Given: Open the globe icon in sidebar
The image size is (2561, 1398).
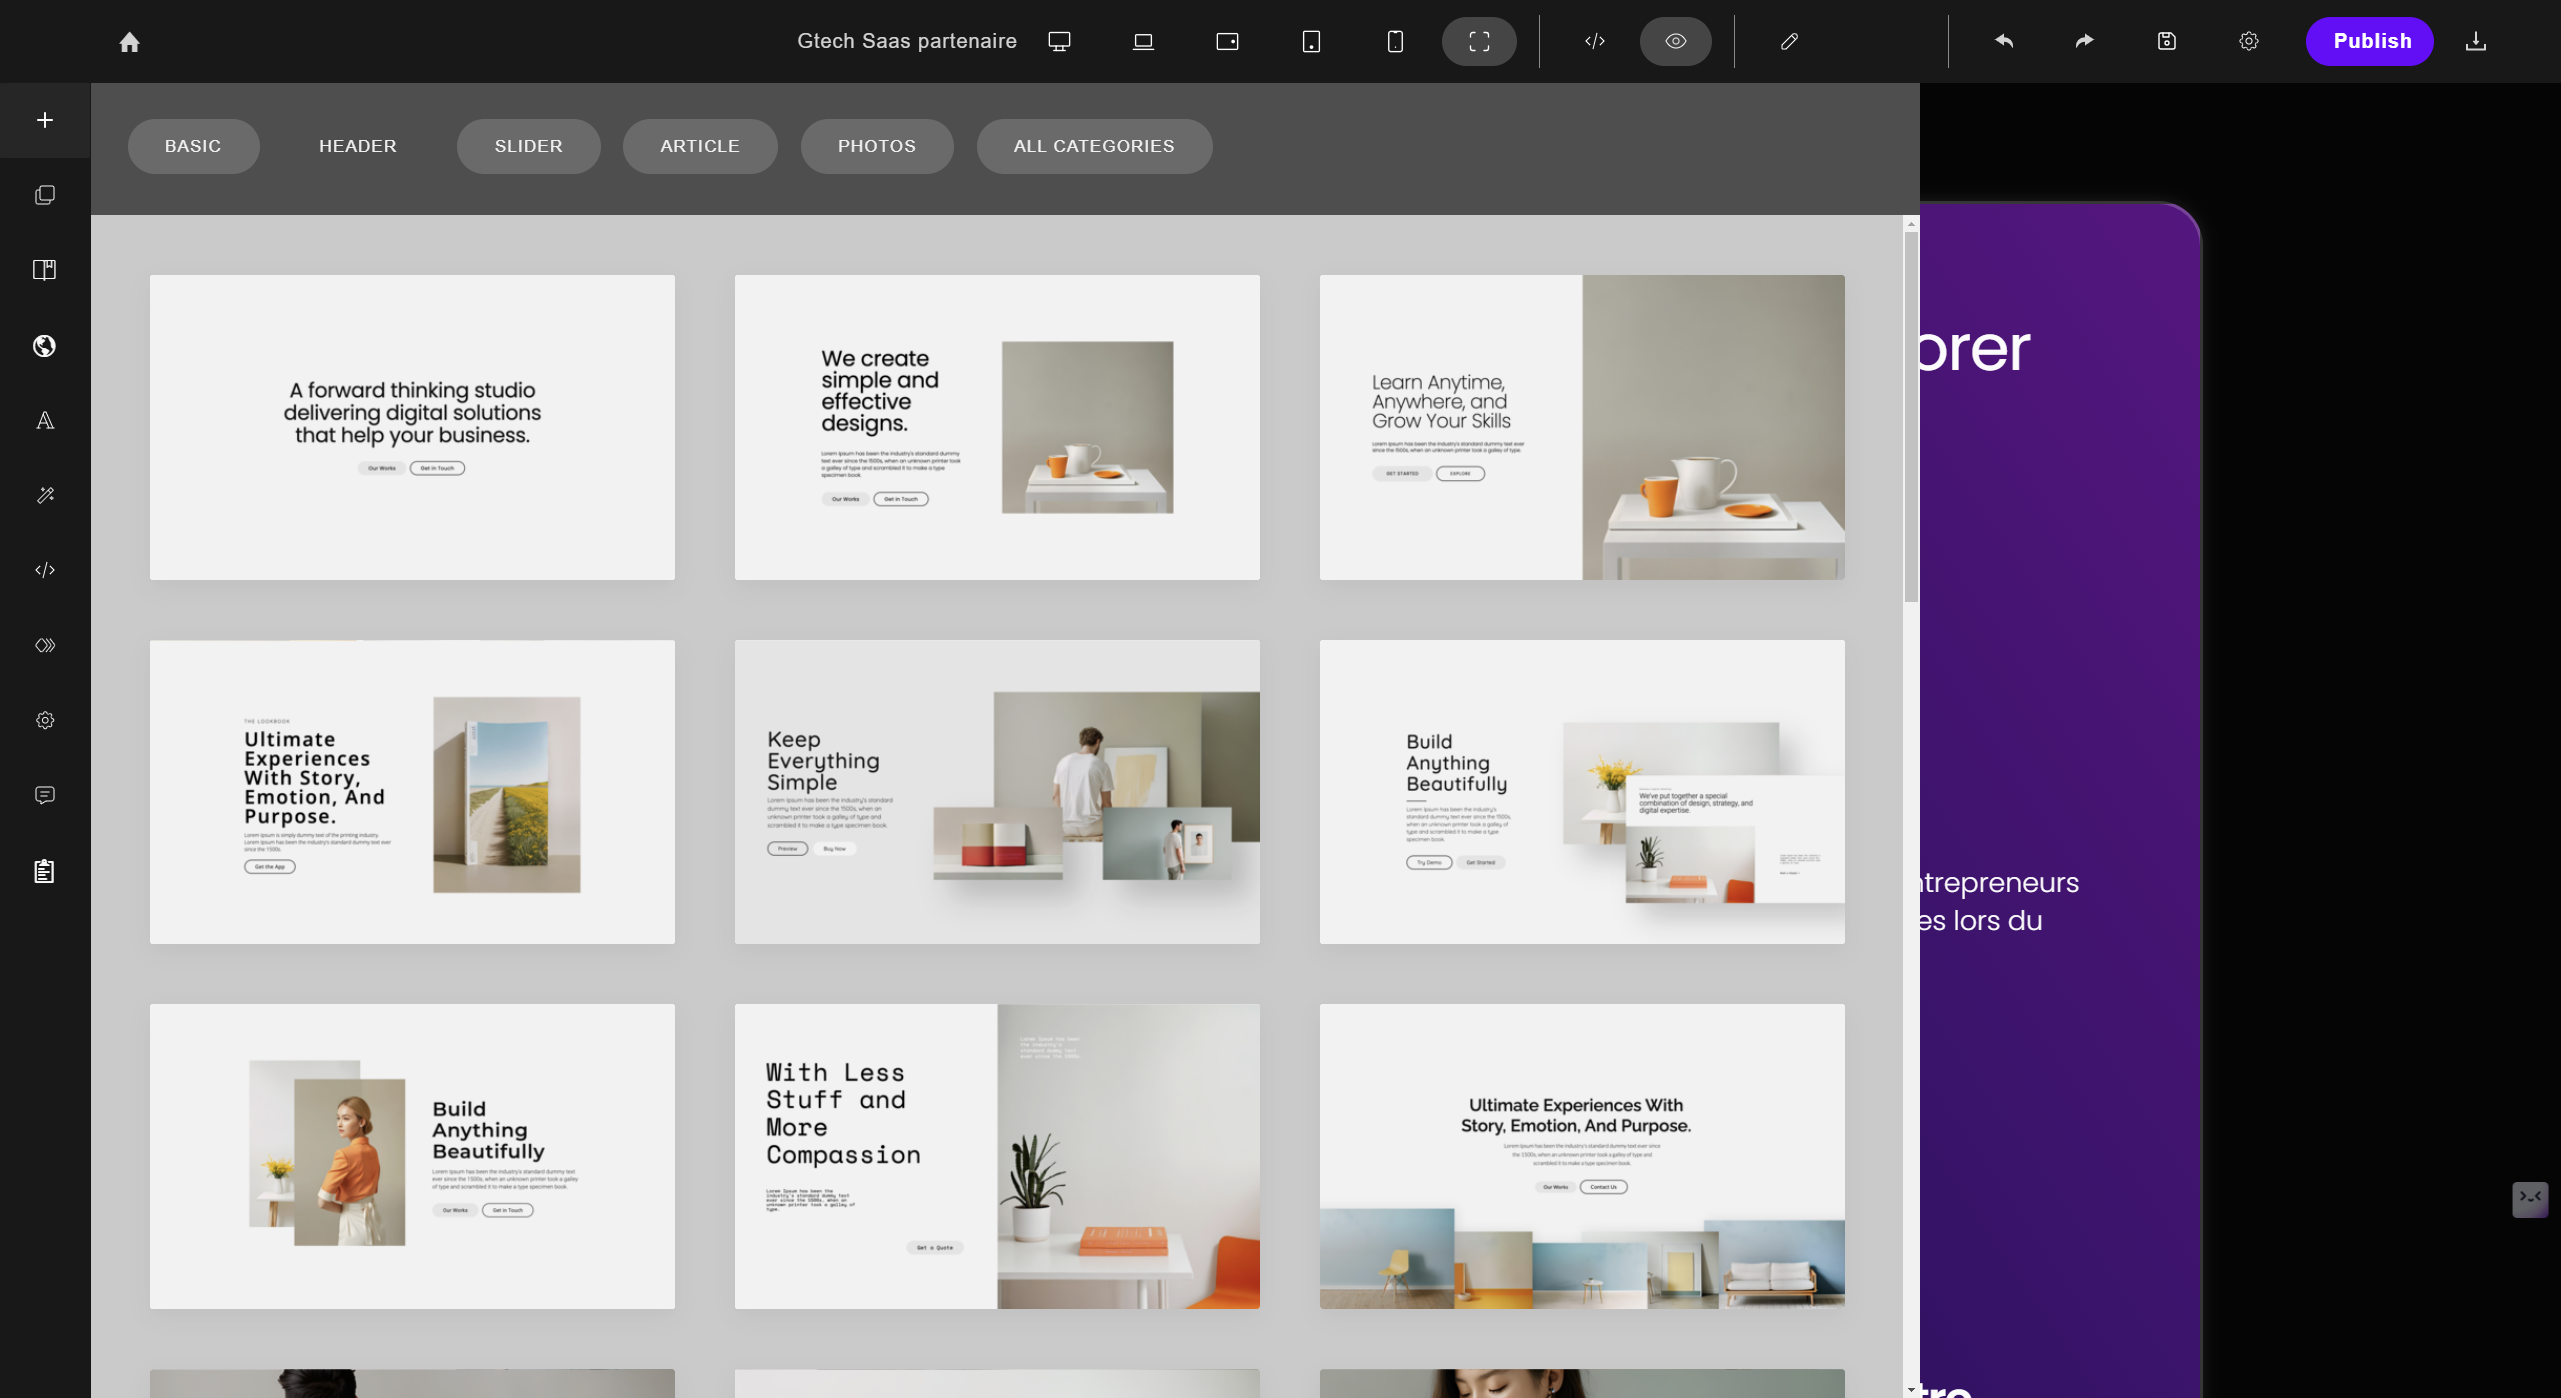Looking at the screenshot, I should (x=45, y=346).
